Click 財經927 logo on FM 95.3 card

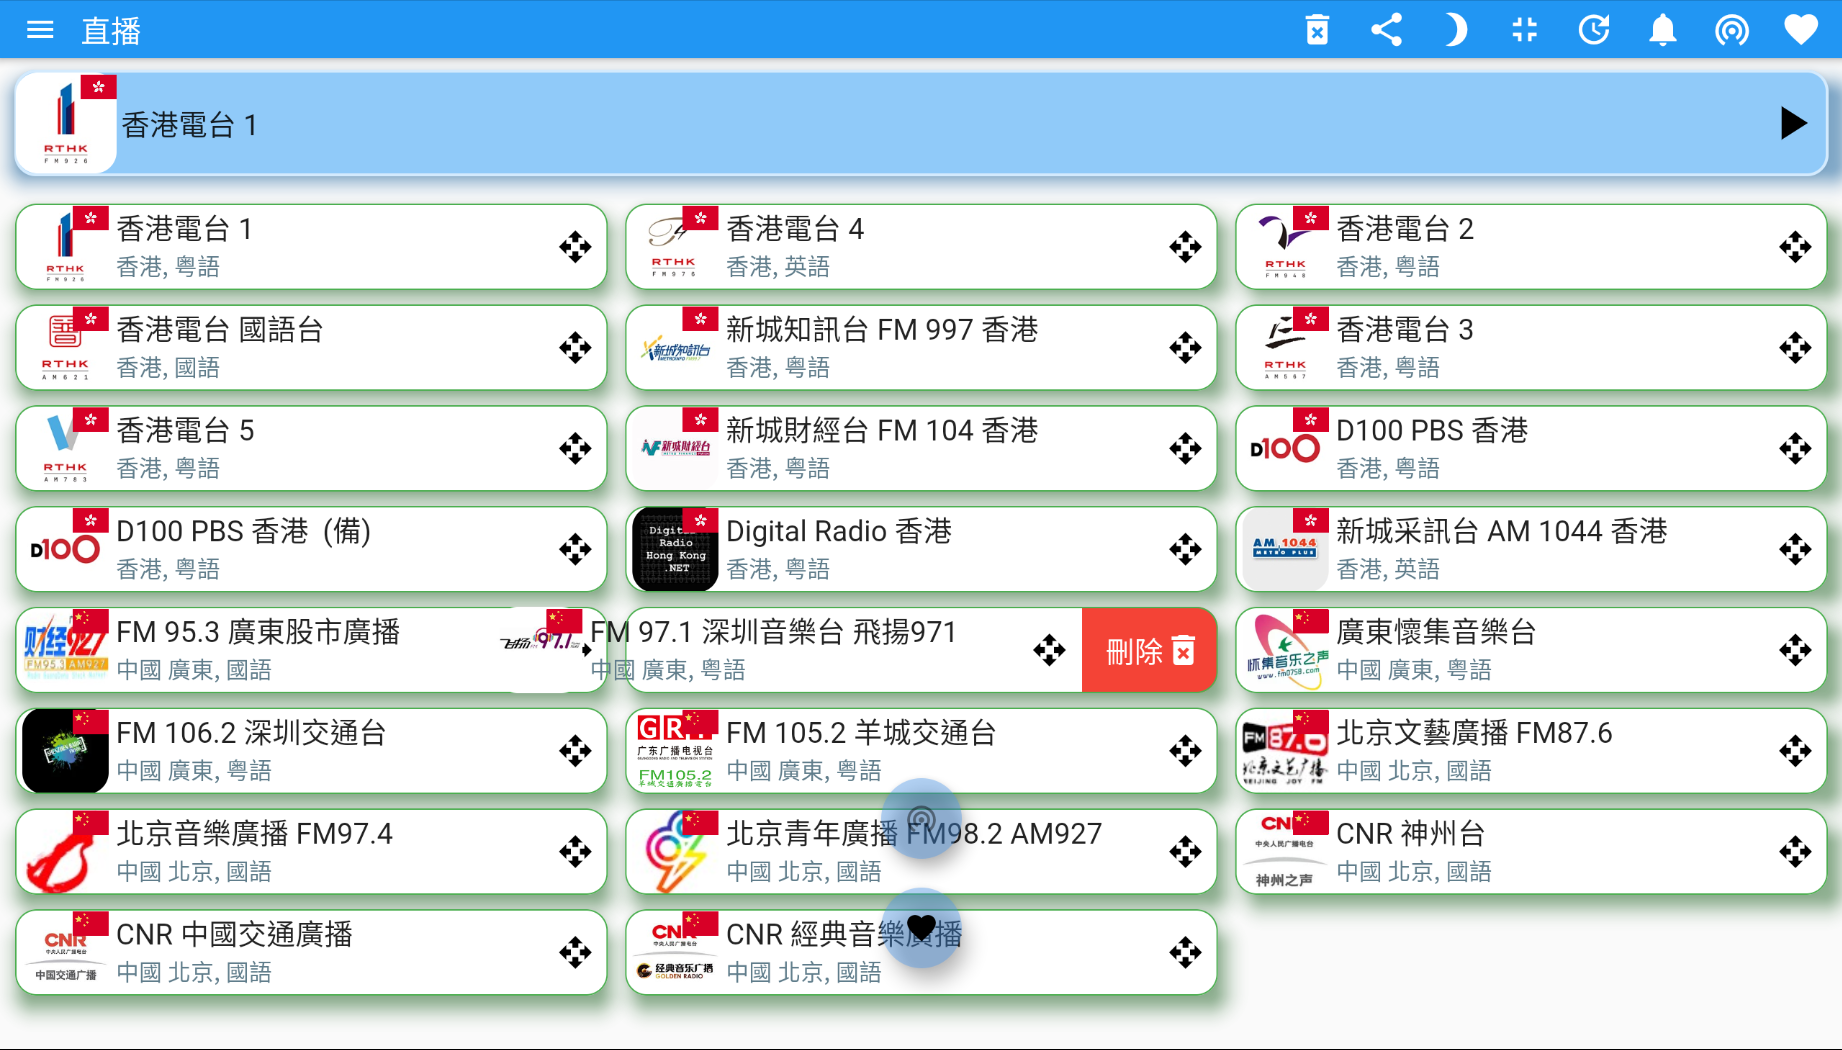tap(65, 650)
